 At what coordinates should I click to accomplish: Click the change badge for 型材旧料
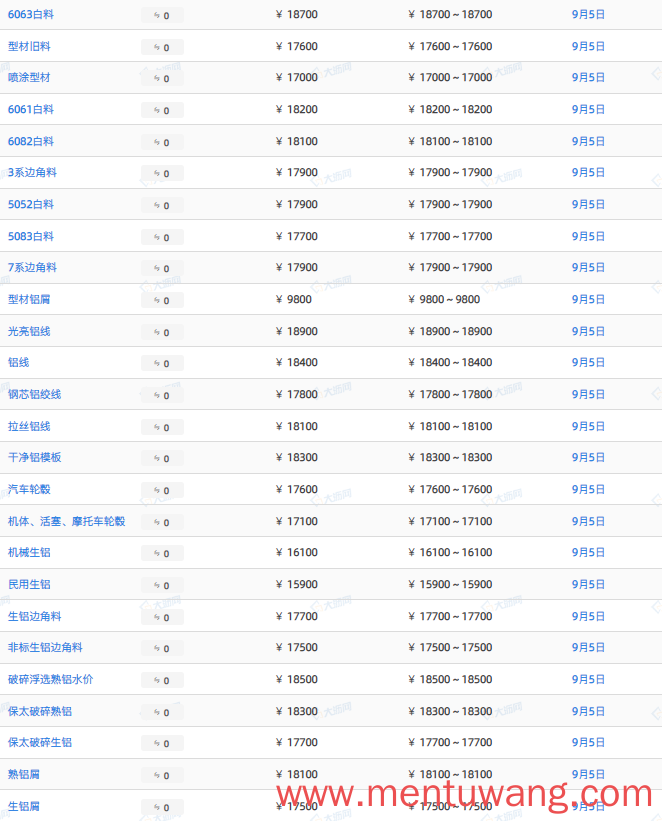(x=162, y=47)
